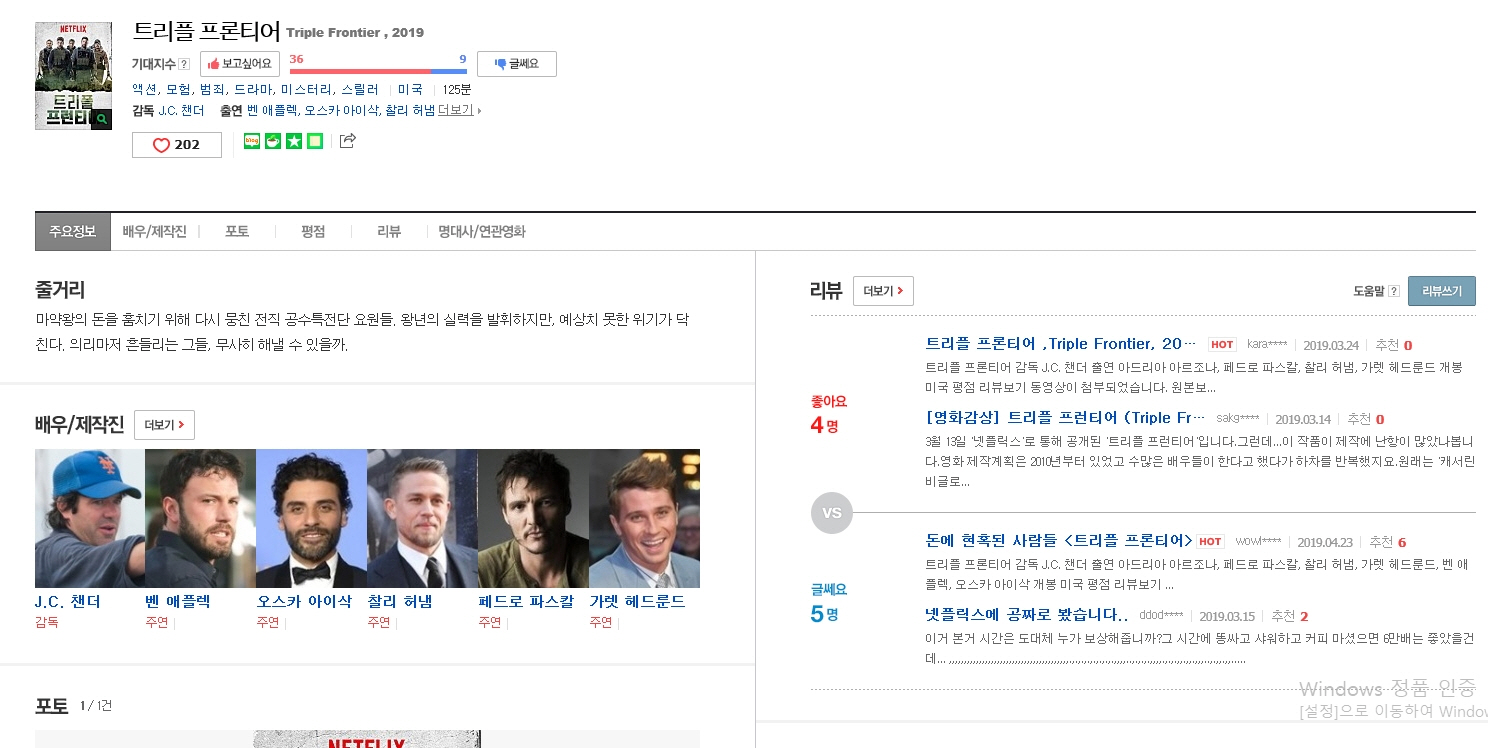Share to Naver Blog via the blog icon
The width and height of the screenshot is (1488, 748).
click(252, 141)
